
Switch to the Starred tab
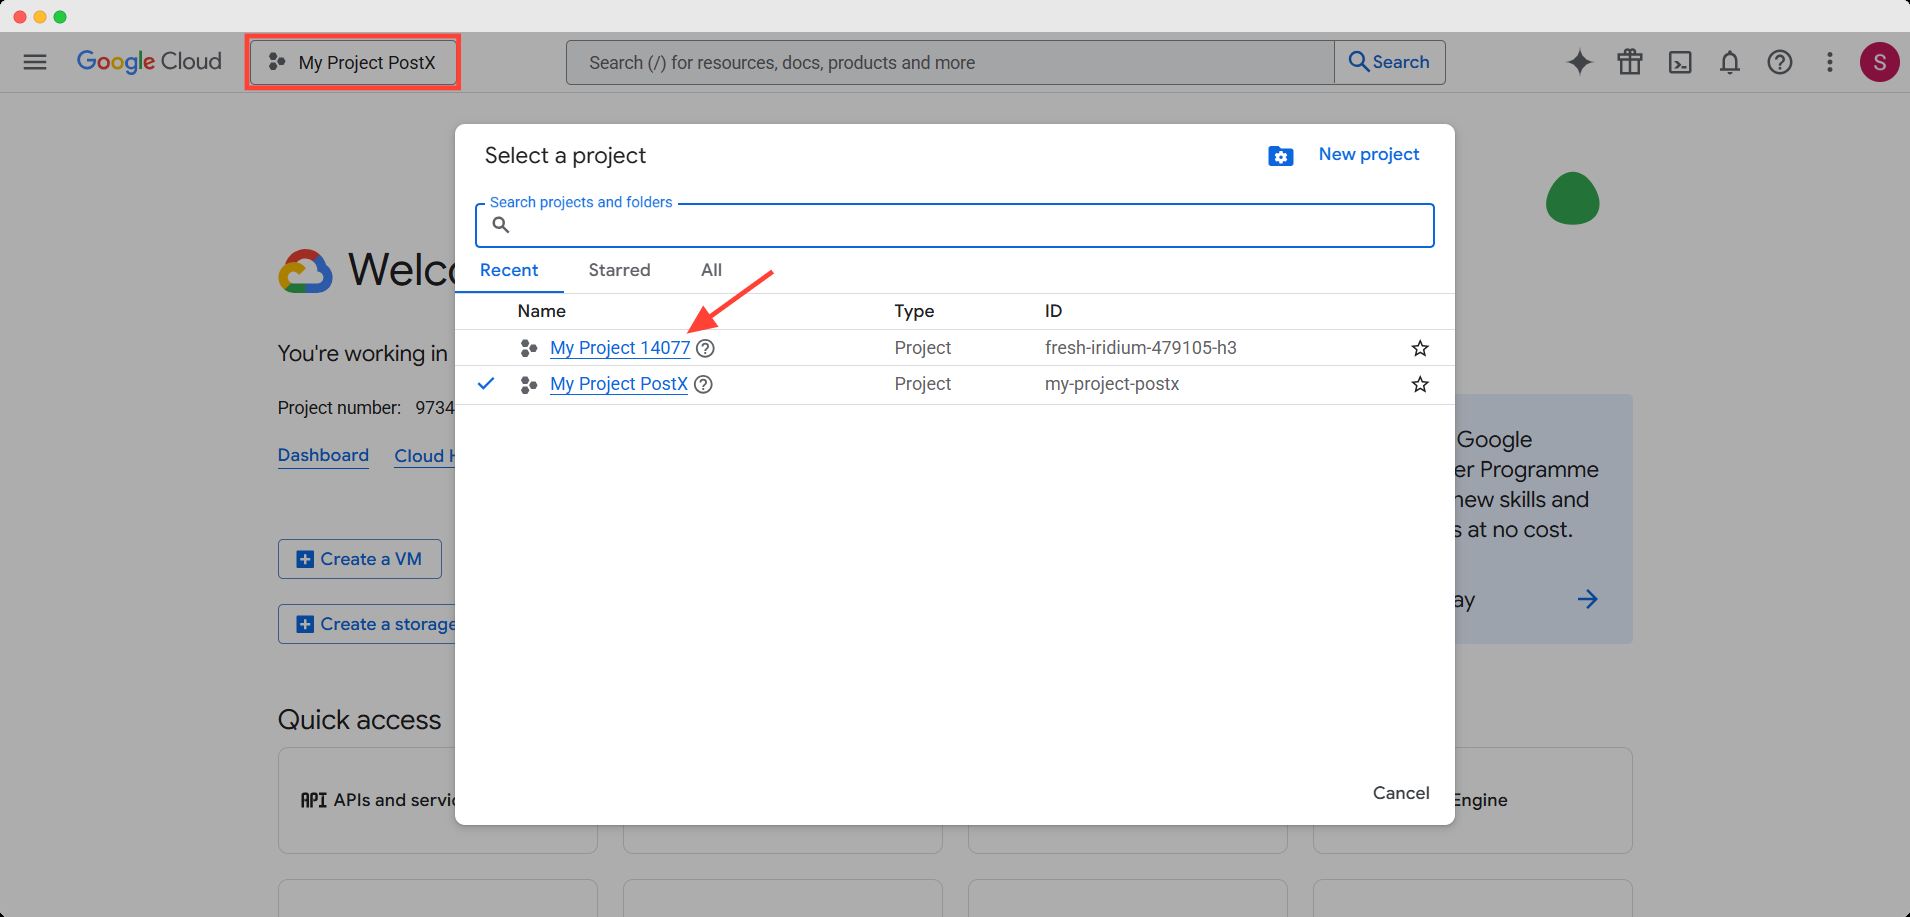(x=619, y=270)
